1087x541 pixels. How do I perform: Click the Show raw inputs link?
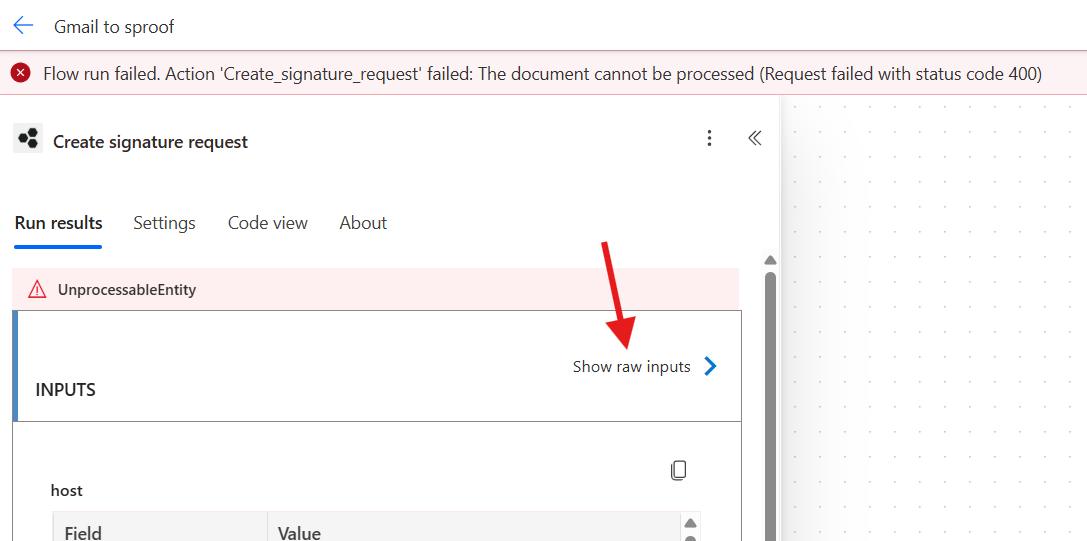[632, 367]
